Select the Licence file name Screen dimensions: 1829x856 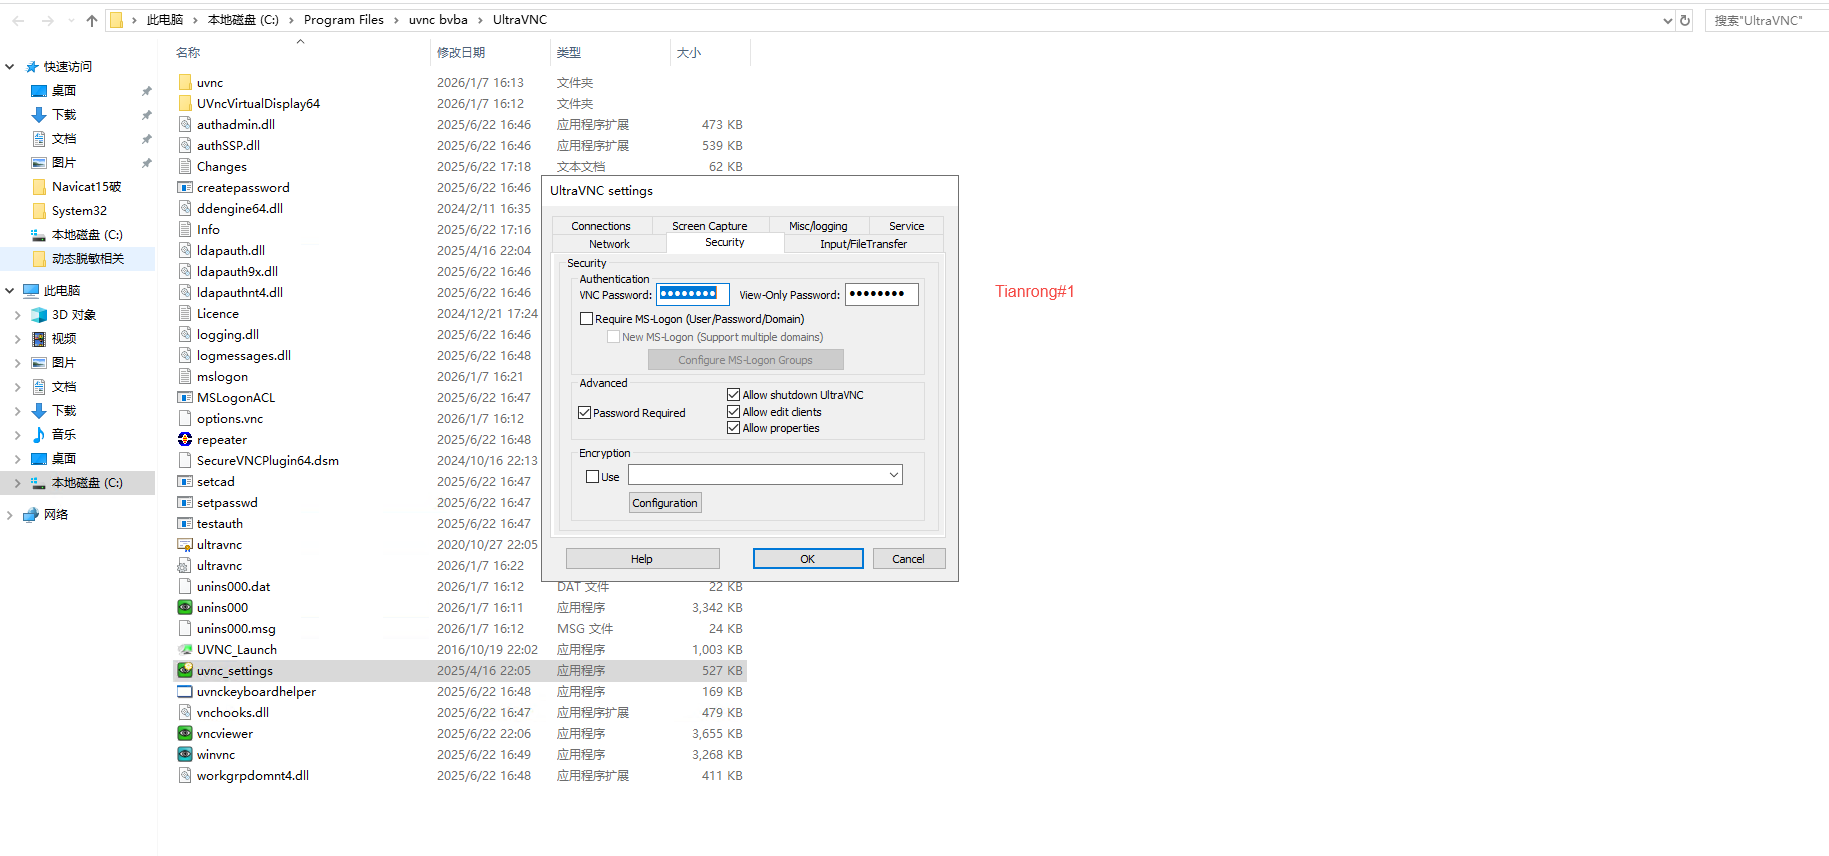click(218, 313)
